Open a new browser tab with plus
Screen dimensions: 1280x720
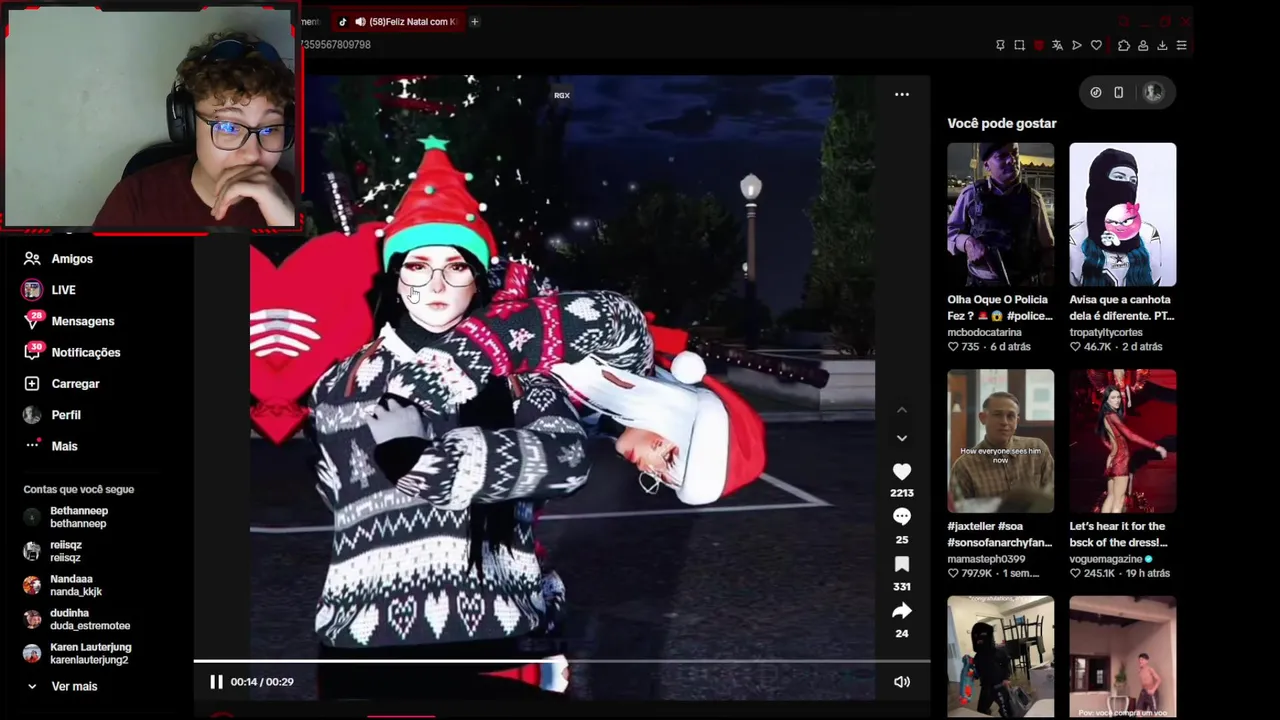click(475, 22)
